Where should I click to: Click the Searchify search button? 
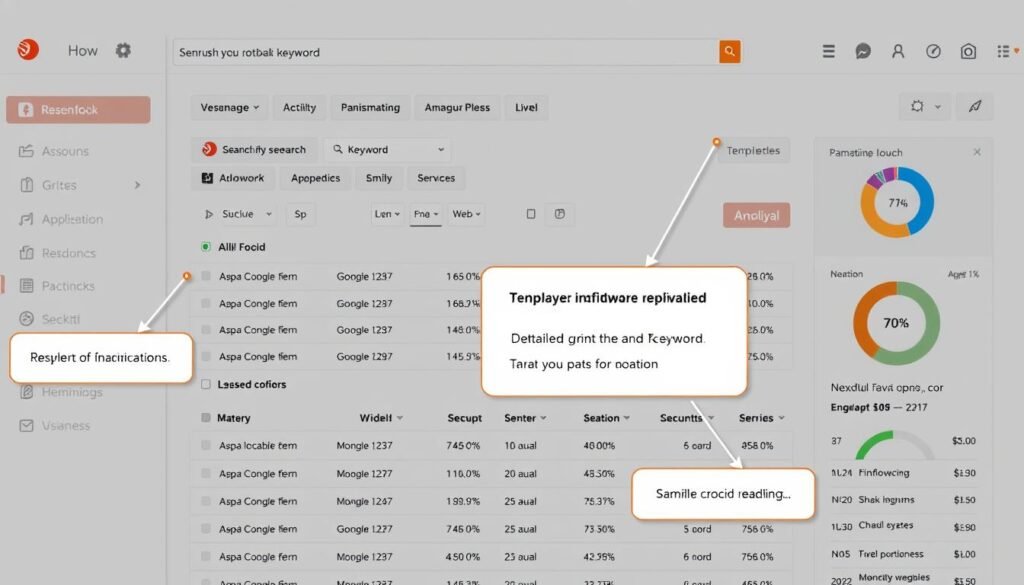255,150
